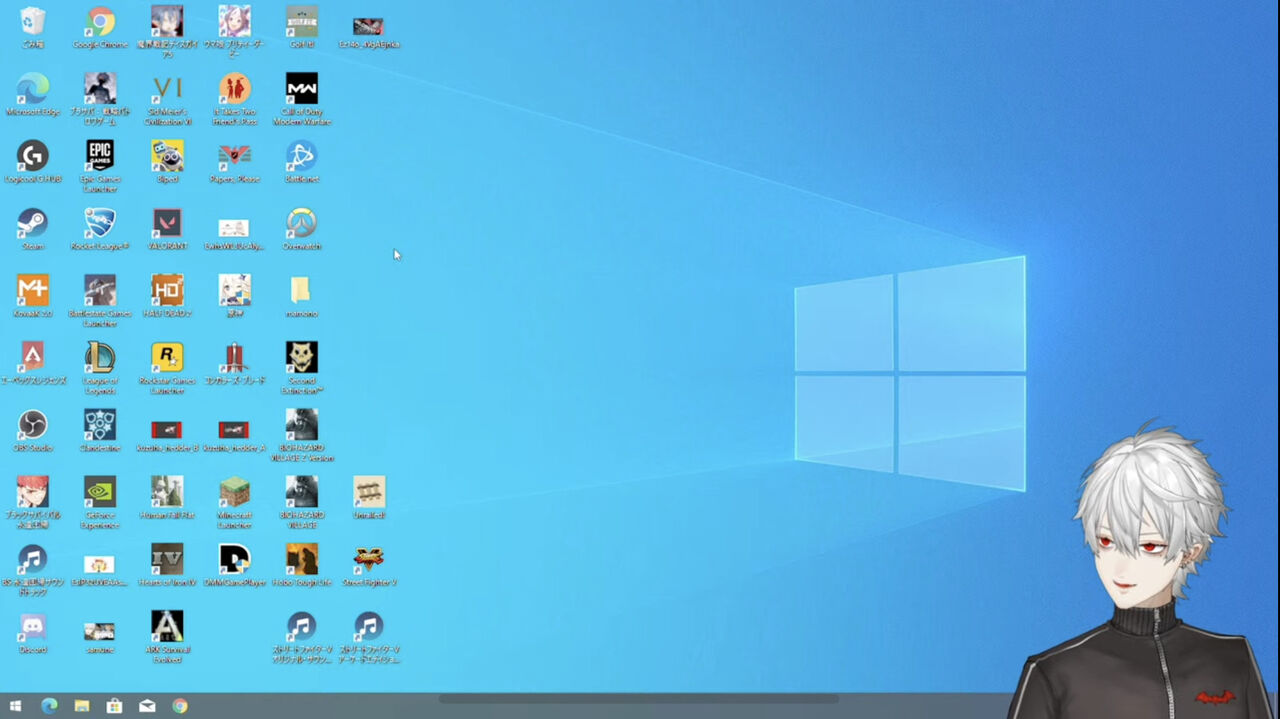Select the It Takes Two Friend's Pass icon
Viewport: 1280px width, 719px height.
234,89
